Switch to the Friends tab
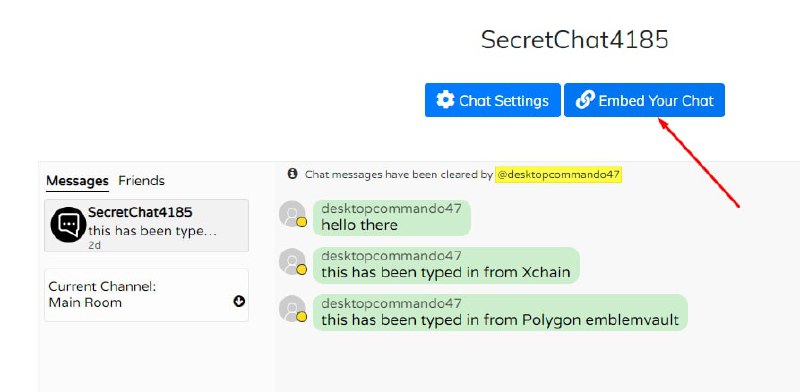This screenshot has width=800, height=392. click(141, 181)
